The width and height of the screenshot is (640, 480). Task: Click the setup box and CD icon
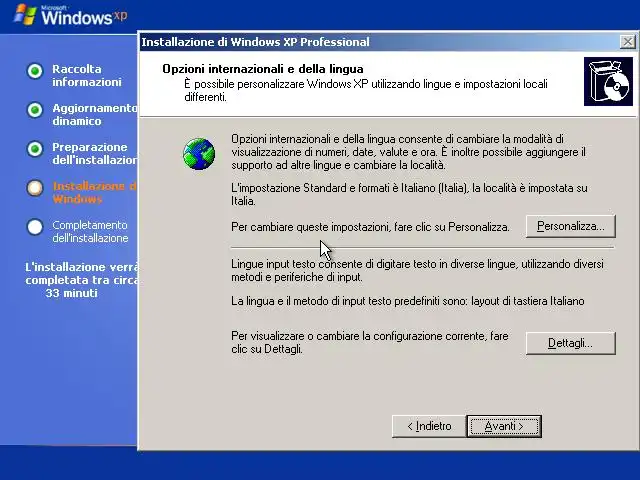[608, 81]
